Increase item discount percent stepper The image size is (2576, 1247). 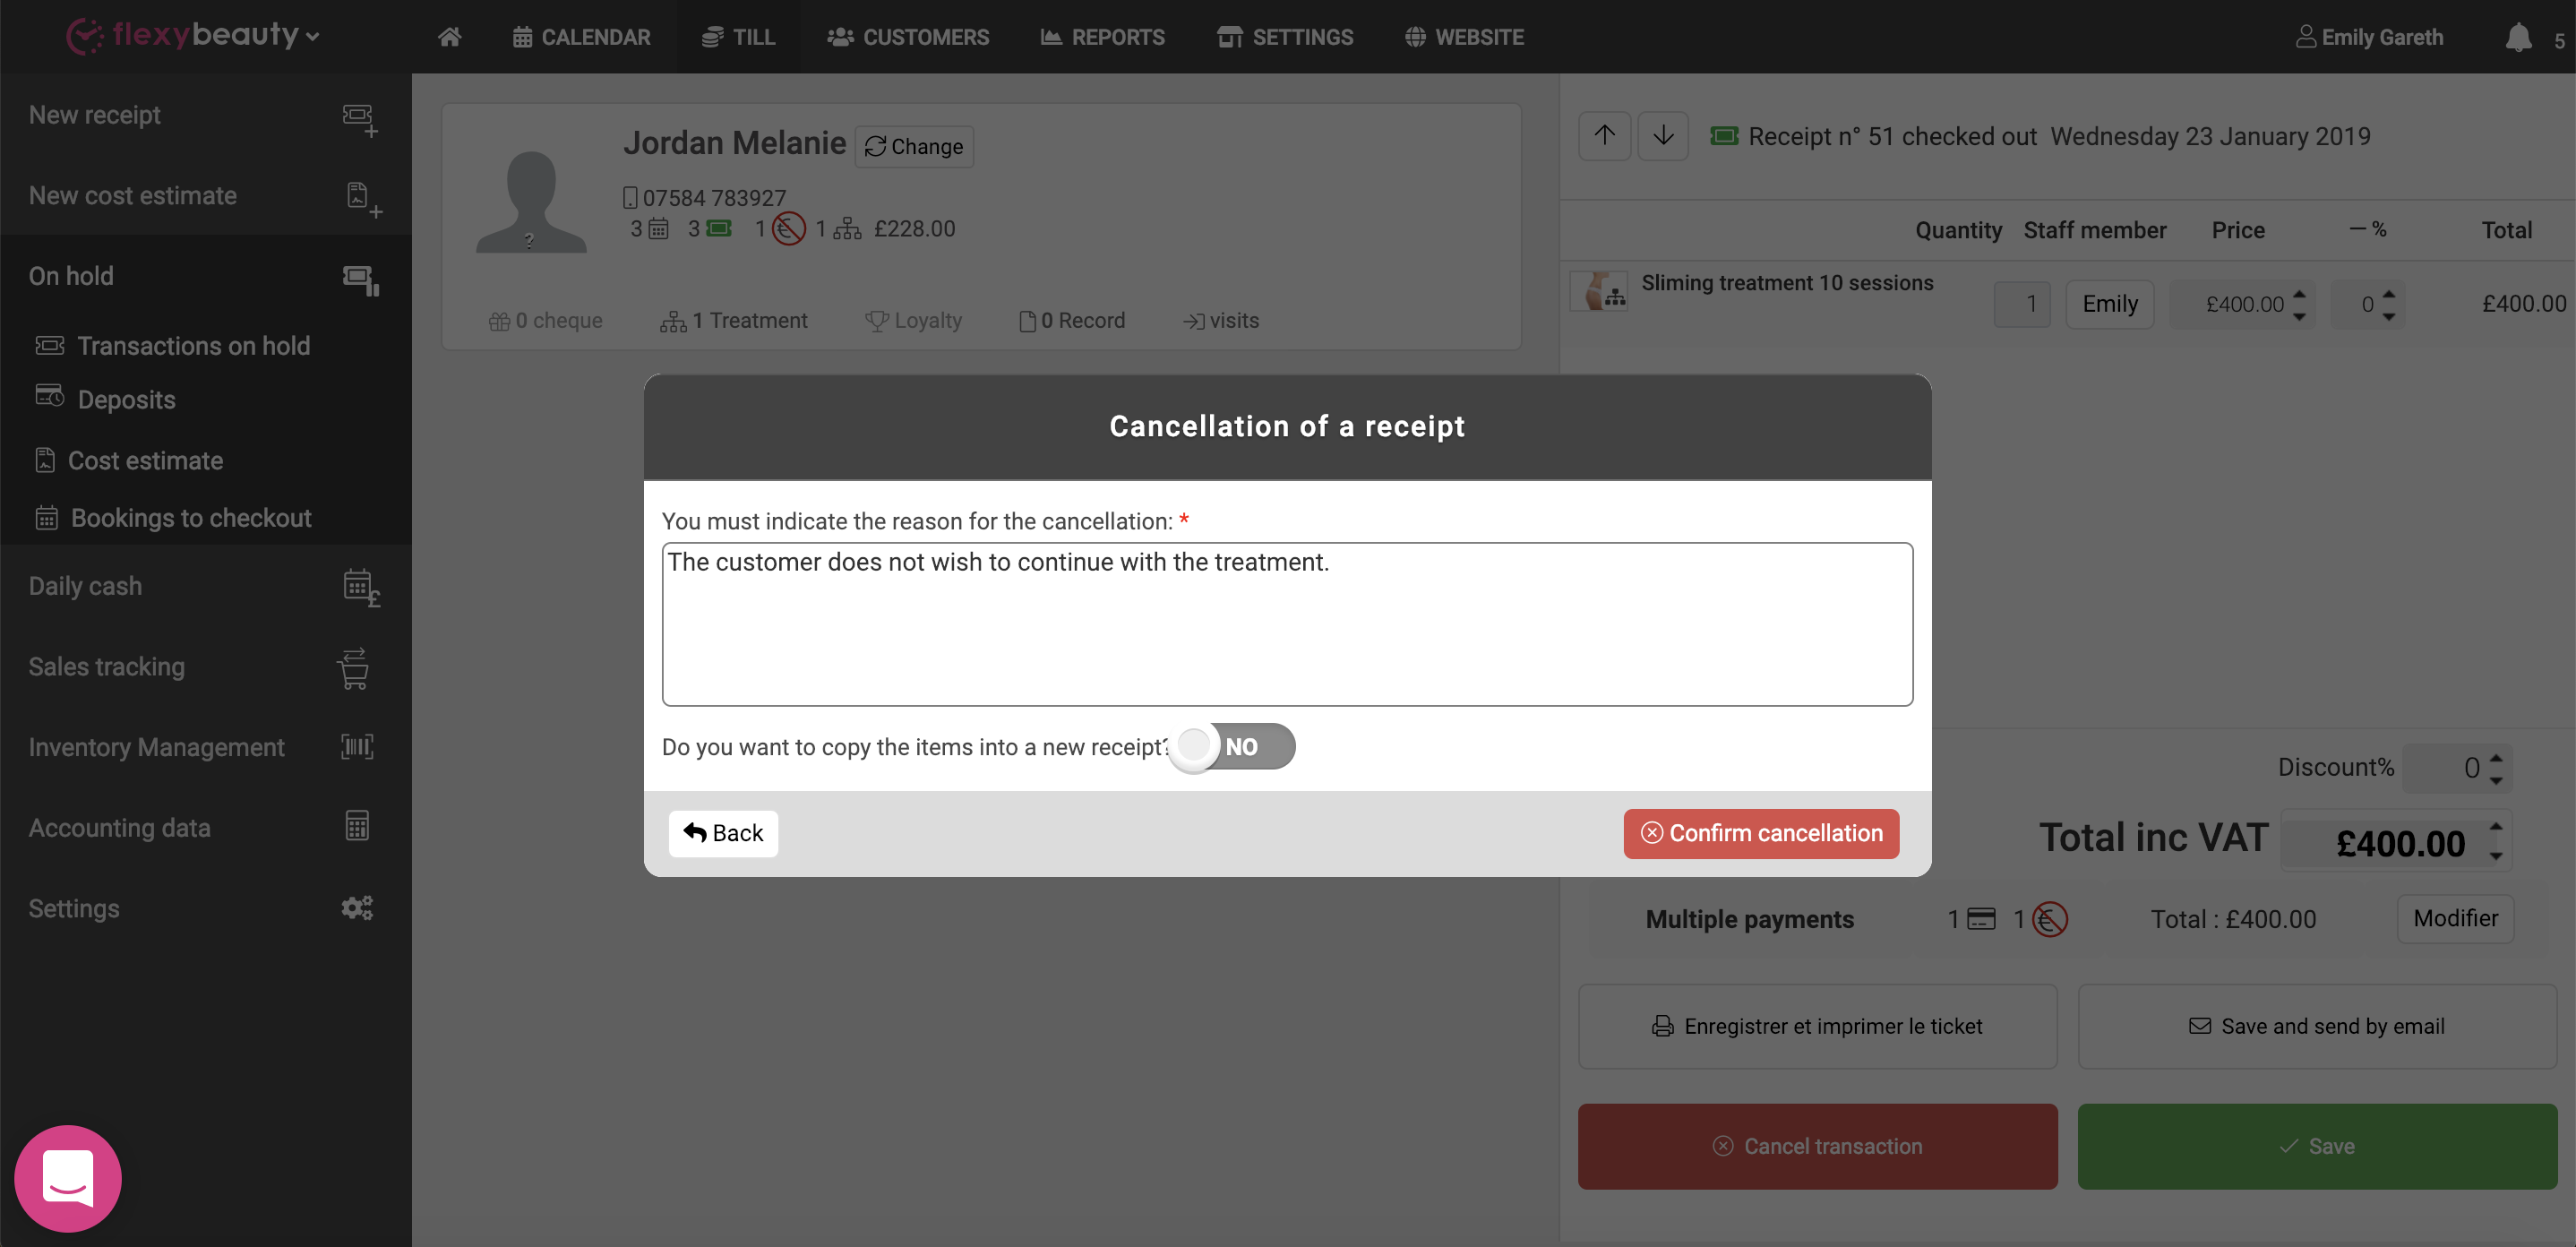[x=2388, y=294]
